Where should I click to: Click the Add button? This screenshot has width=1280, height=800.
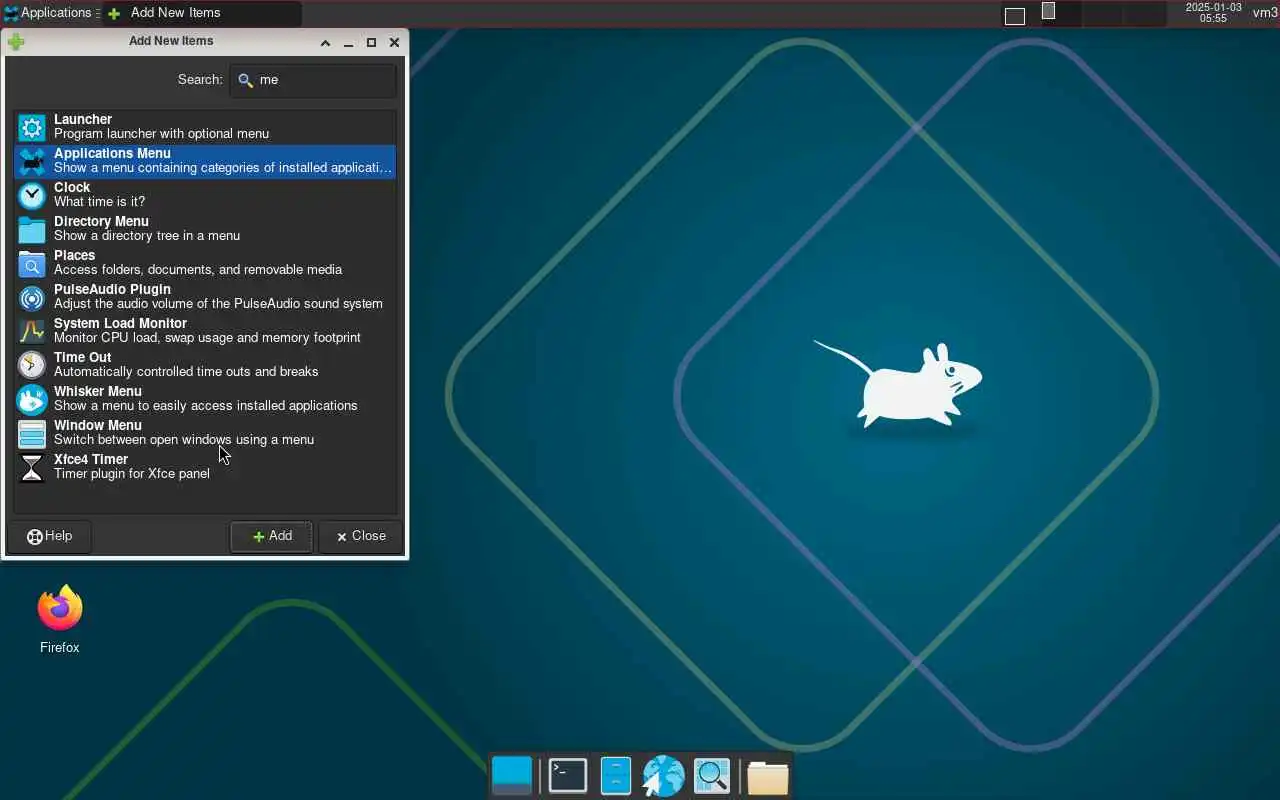tap(272, 536)
